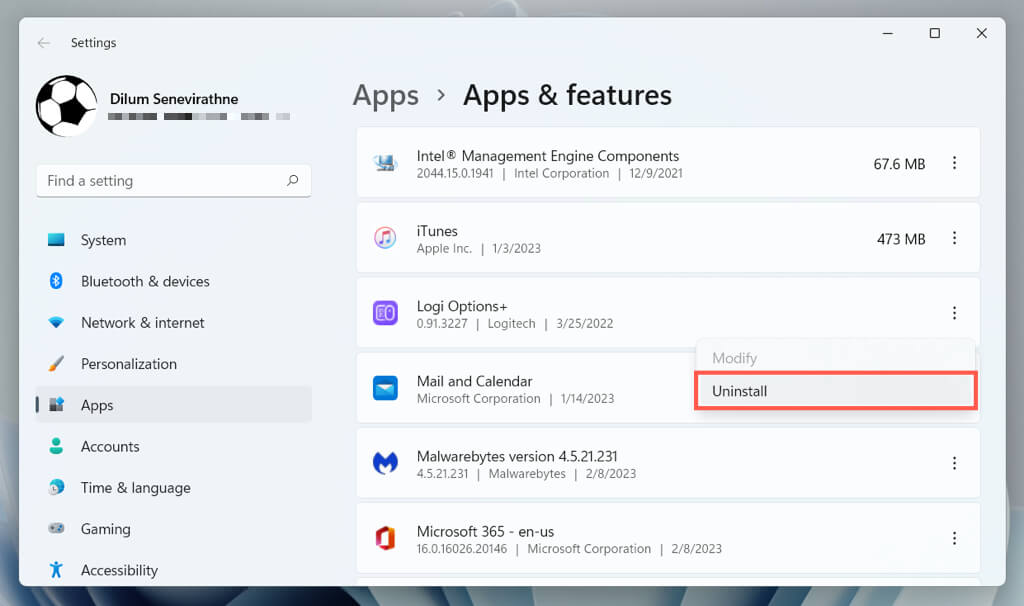Viewport: 1024px width, 606px height.
Task: Click the Logi Options+ app icon
Action: (385, 313)
